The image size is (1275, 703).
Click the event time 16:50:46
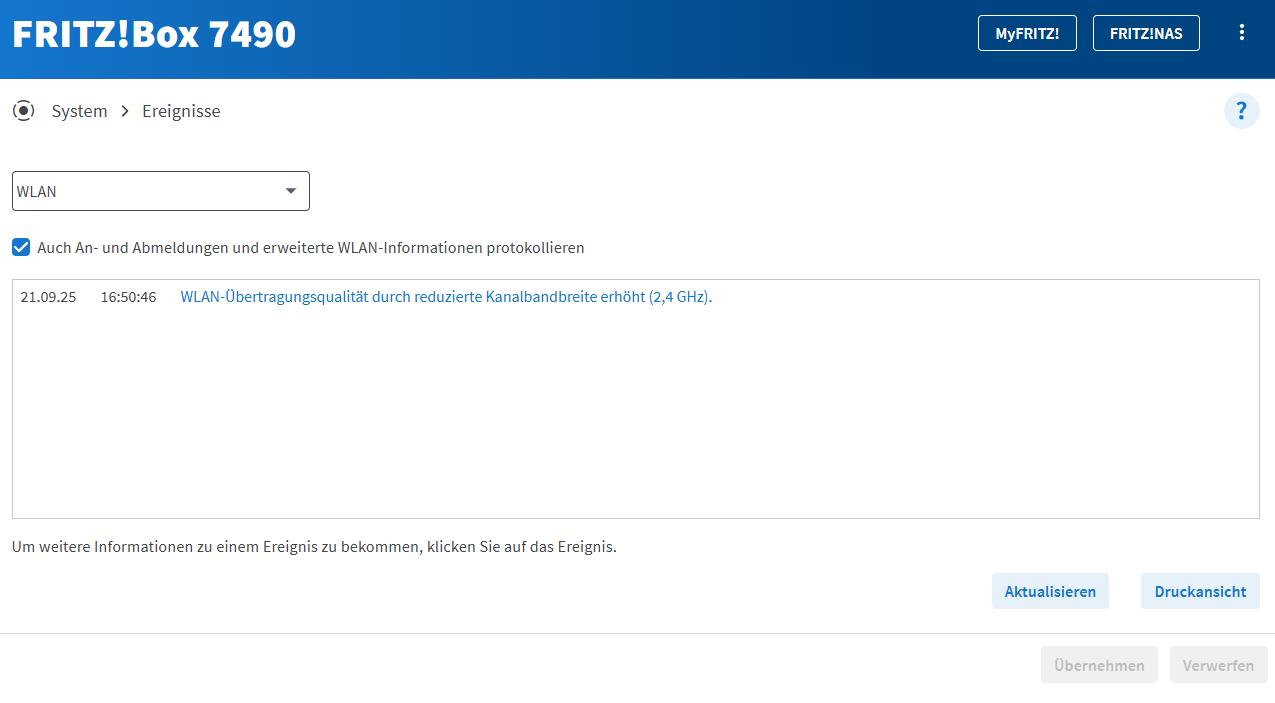click(x=128, y=297)
